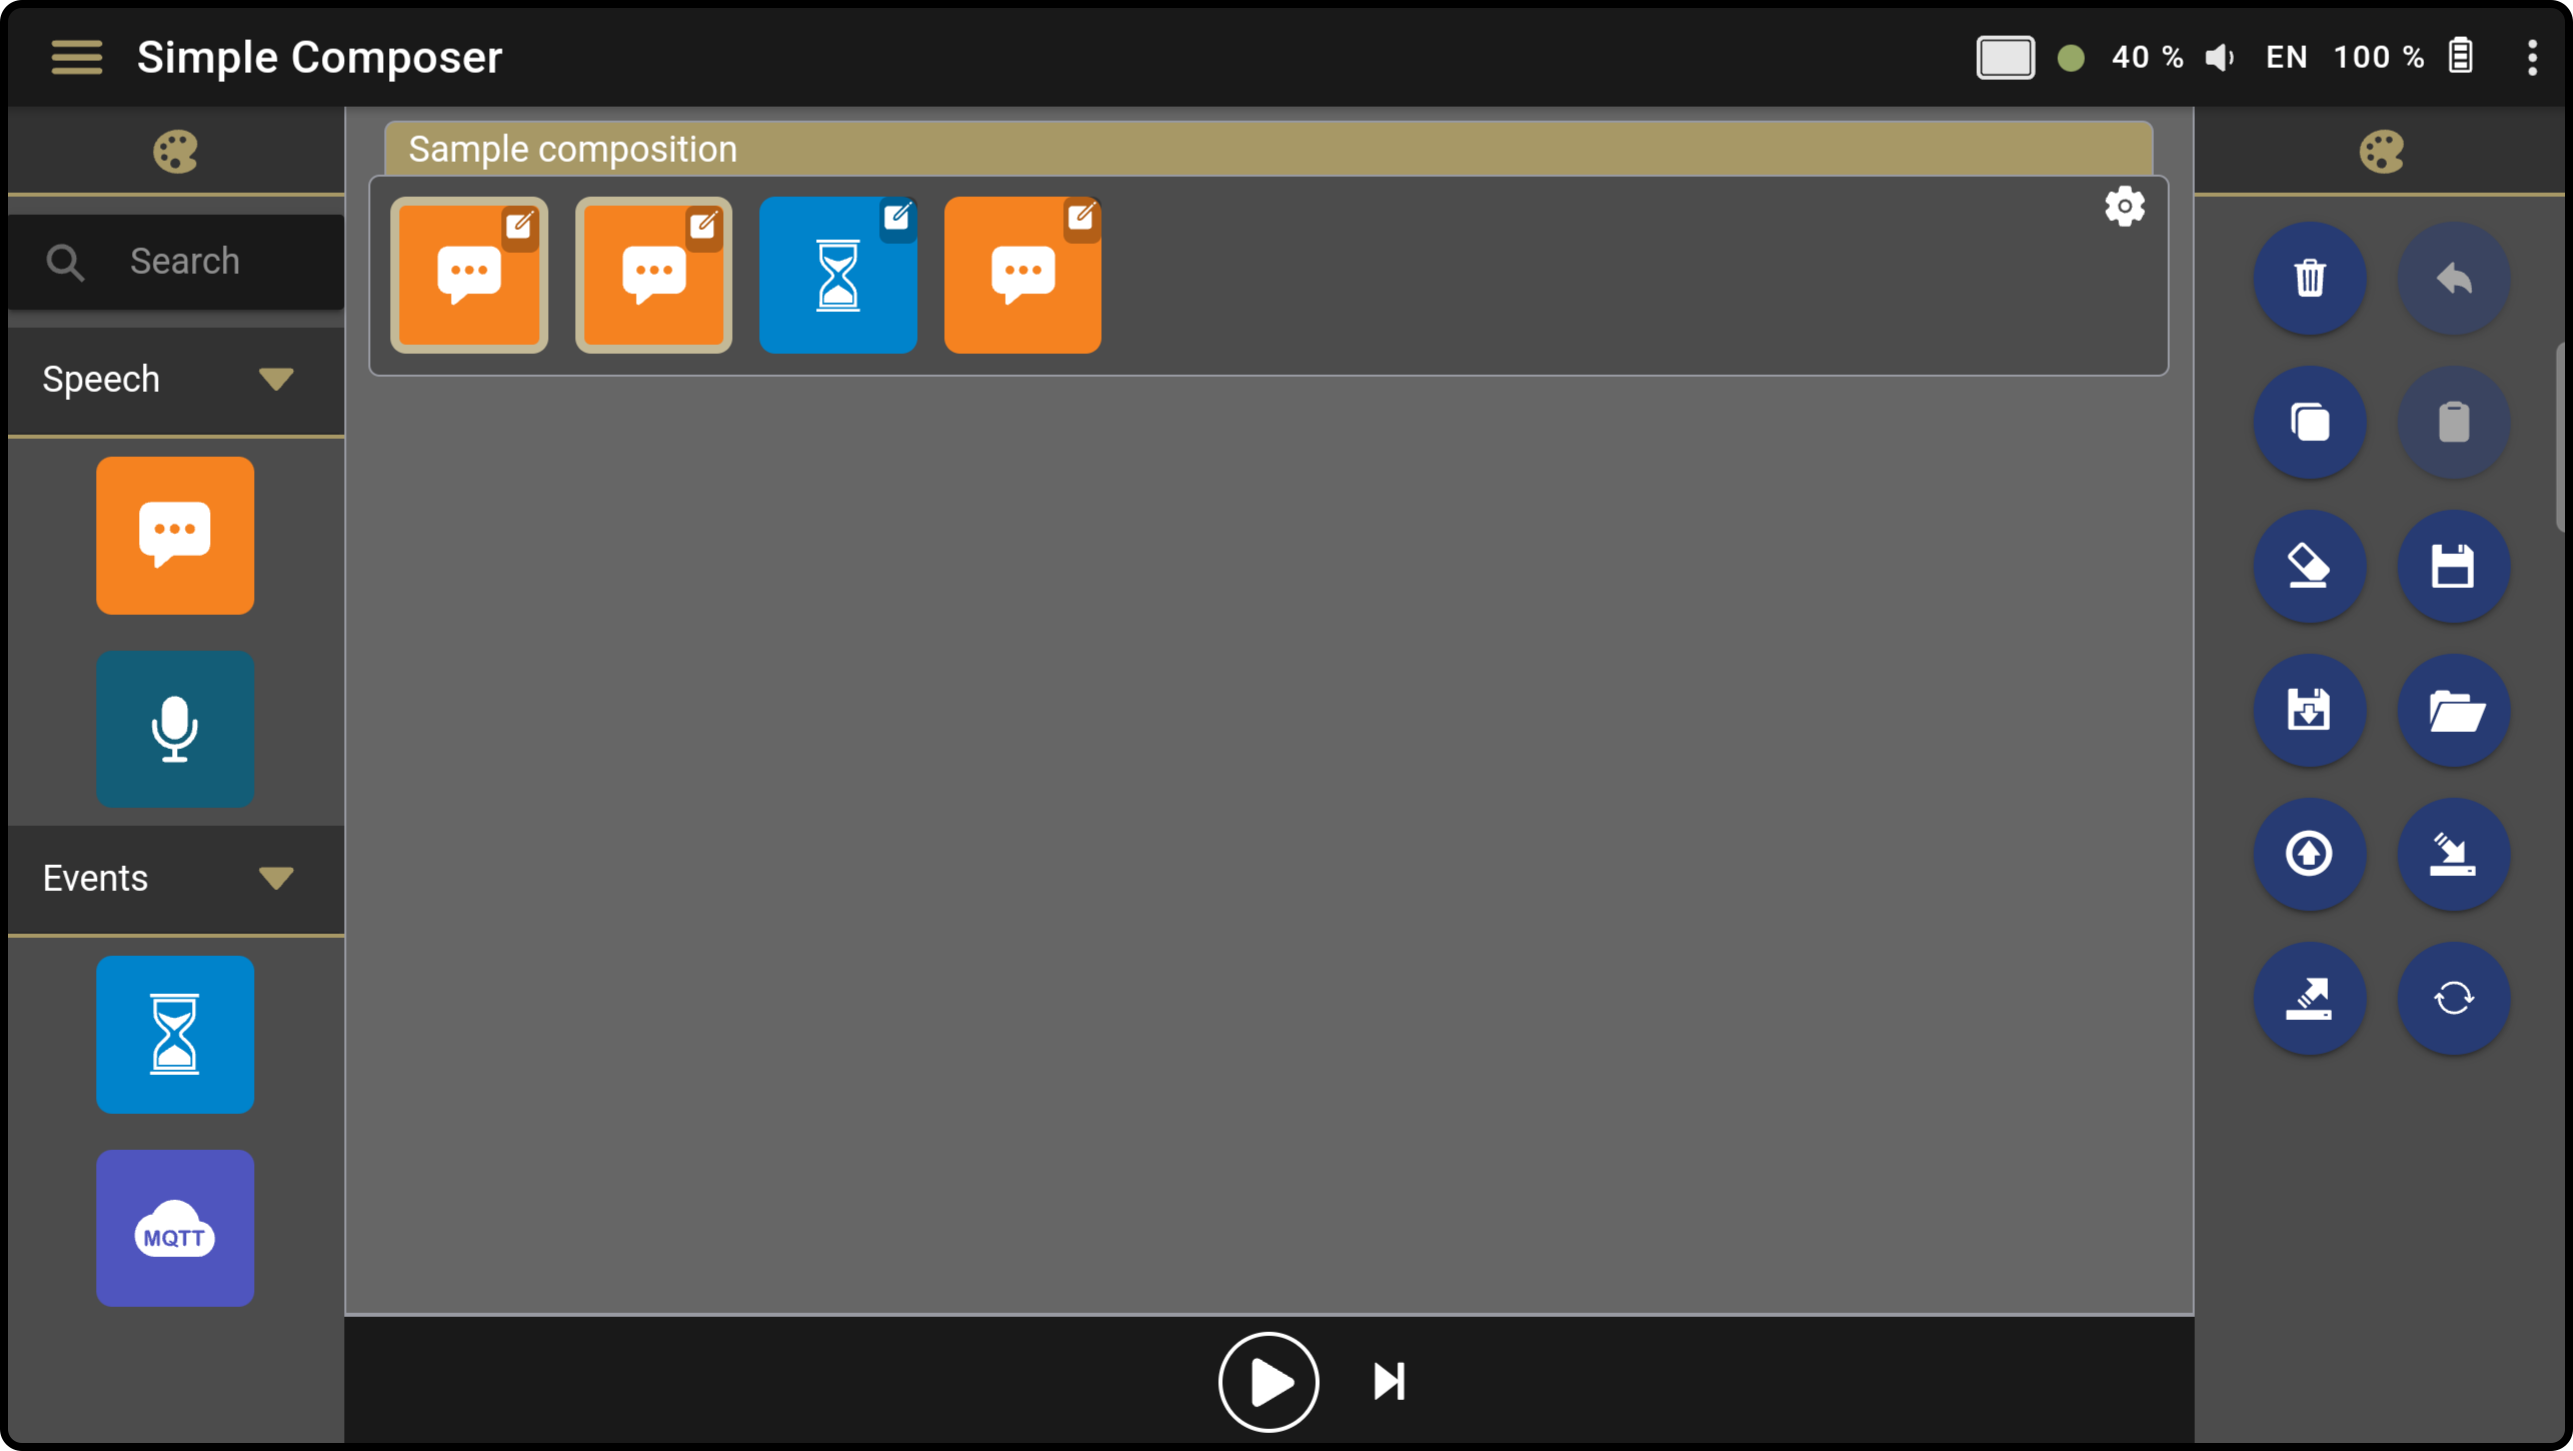Click the Skip Next playback control button

[1389, 1382]
